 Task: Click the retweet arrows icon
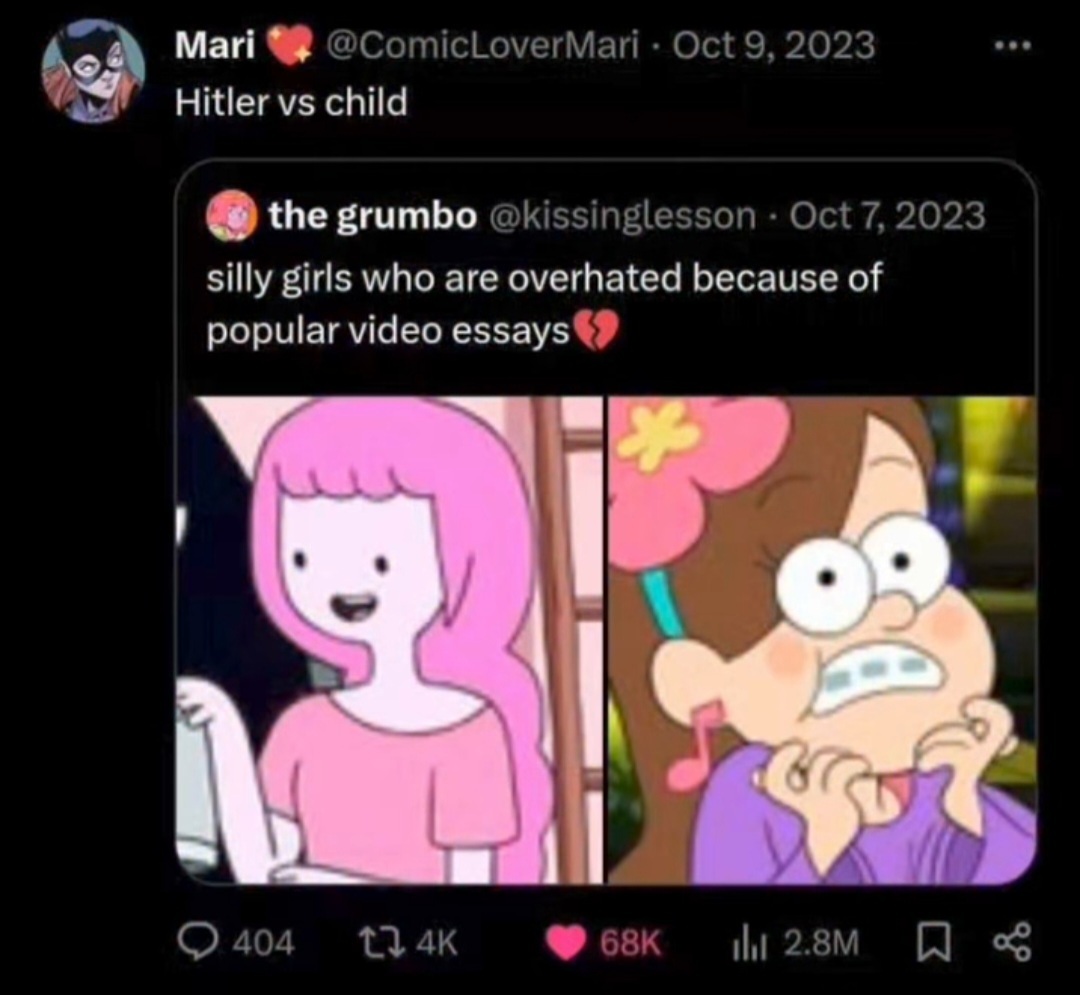[x=382, y=942]
